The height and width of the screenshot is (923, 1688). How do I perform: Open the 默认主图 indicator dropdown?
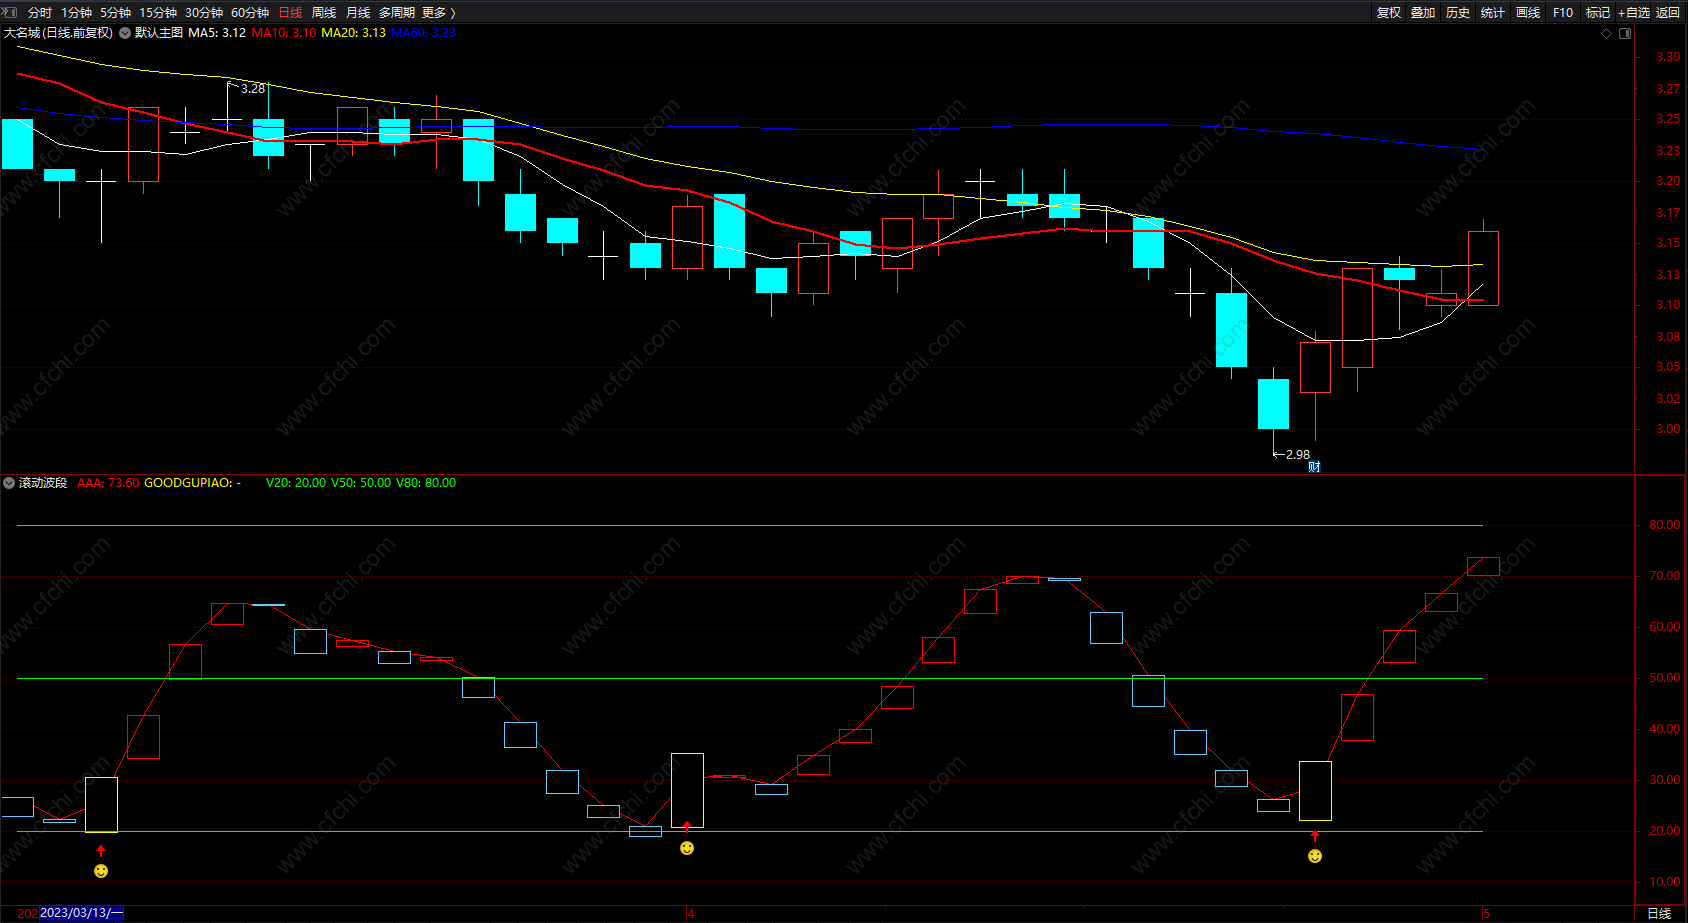tap(125, 33)
